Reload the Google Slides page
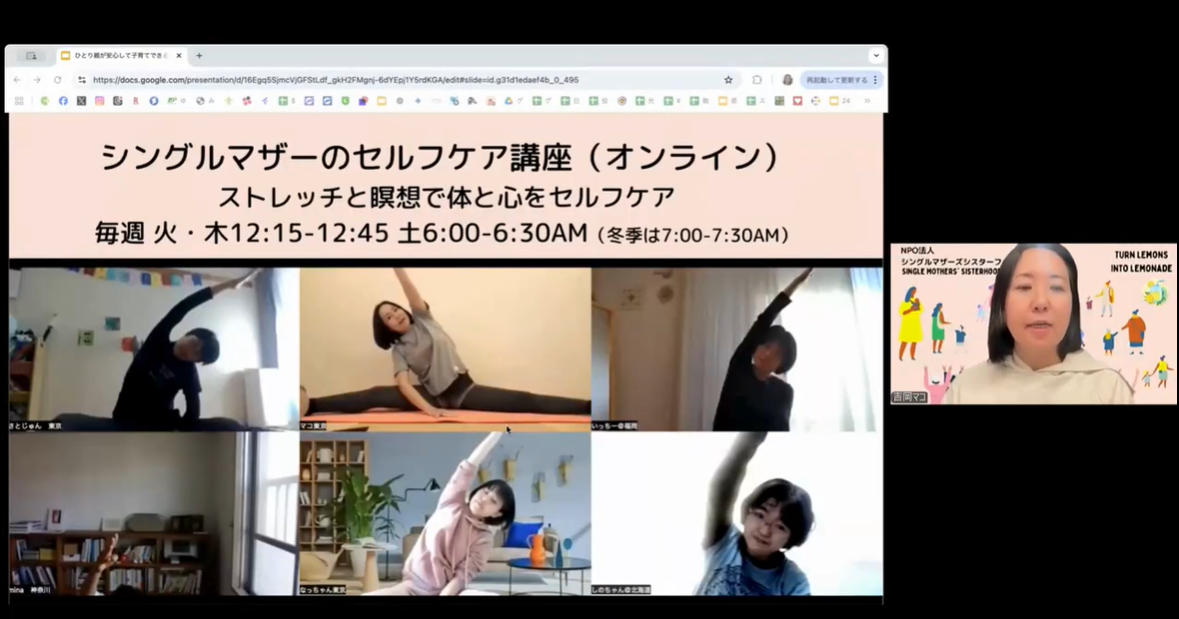Image resolution: width=1179 pixels, height=619 pixels. pos(57,80)
